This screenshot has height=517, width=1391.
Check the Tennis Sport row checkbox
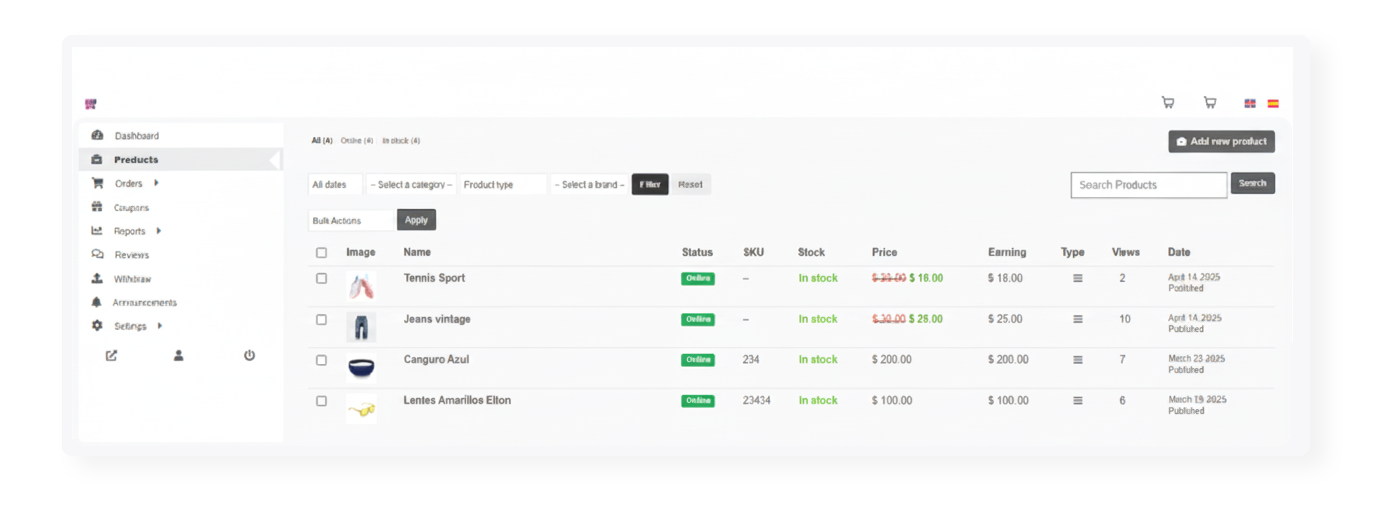coord(321,278)
